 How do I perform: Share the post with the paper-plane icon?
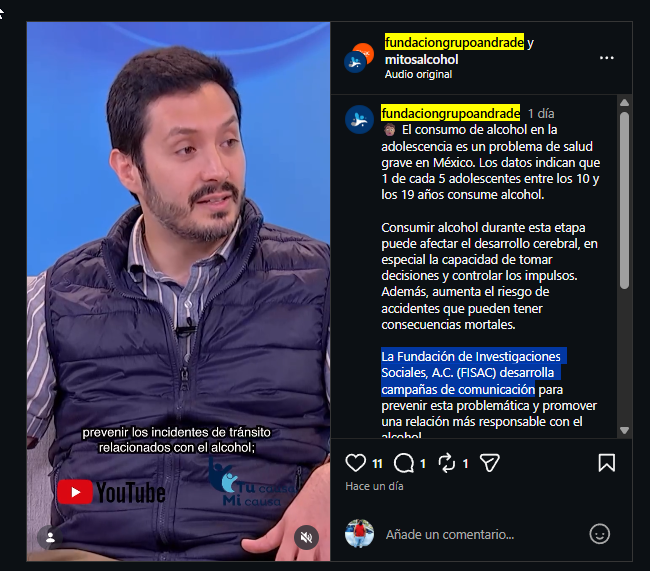click(490, 463)
